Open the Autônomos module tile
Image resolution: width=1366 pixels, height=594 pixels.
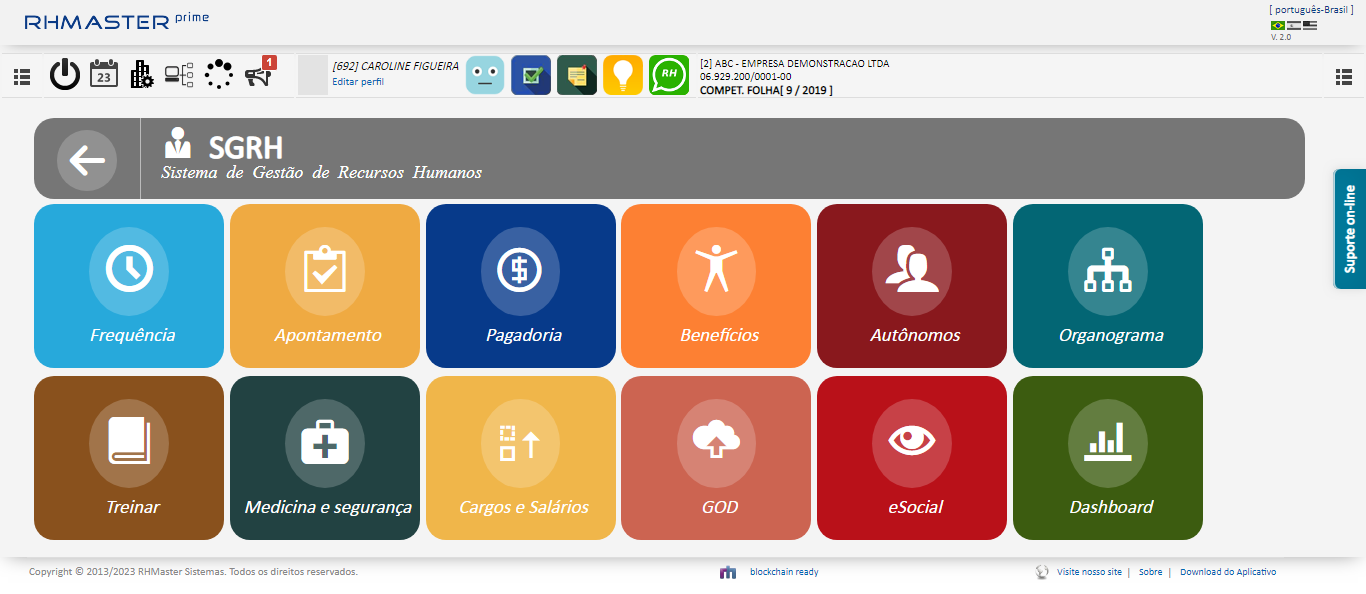[912, 286]
